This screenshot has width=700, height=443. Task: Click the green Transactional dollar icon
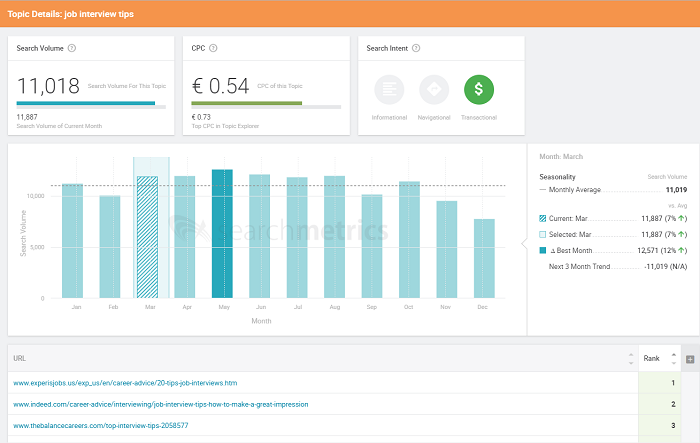pos(479,91)
